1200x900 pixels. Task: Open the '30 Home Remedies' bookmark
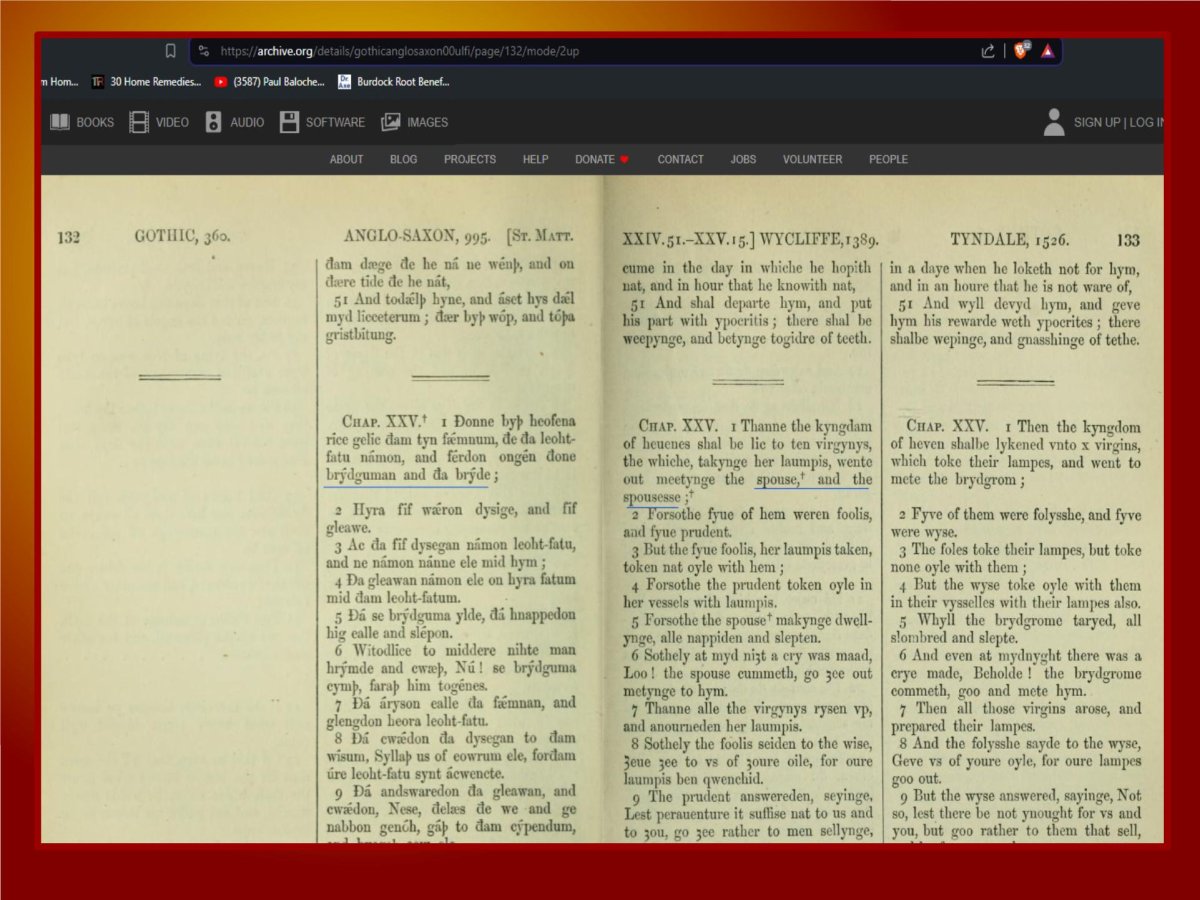pos(146,82)
